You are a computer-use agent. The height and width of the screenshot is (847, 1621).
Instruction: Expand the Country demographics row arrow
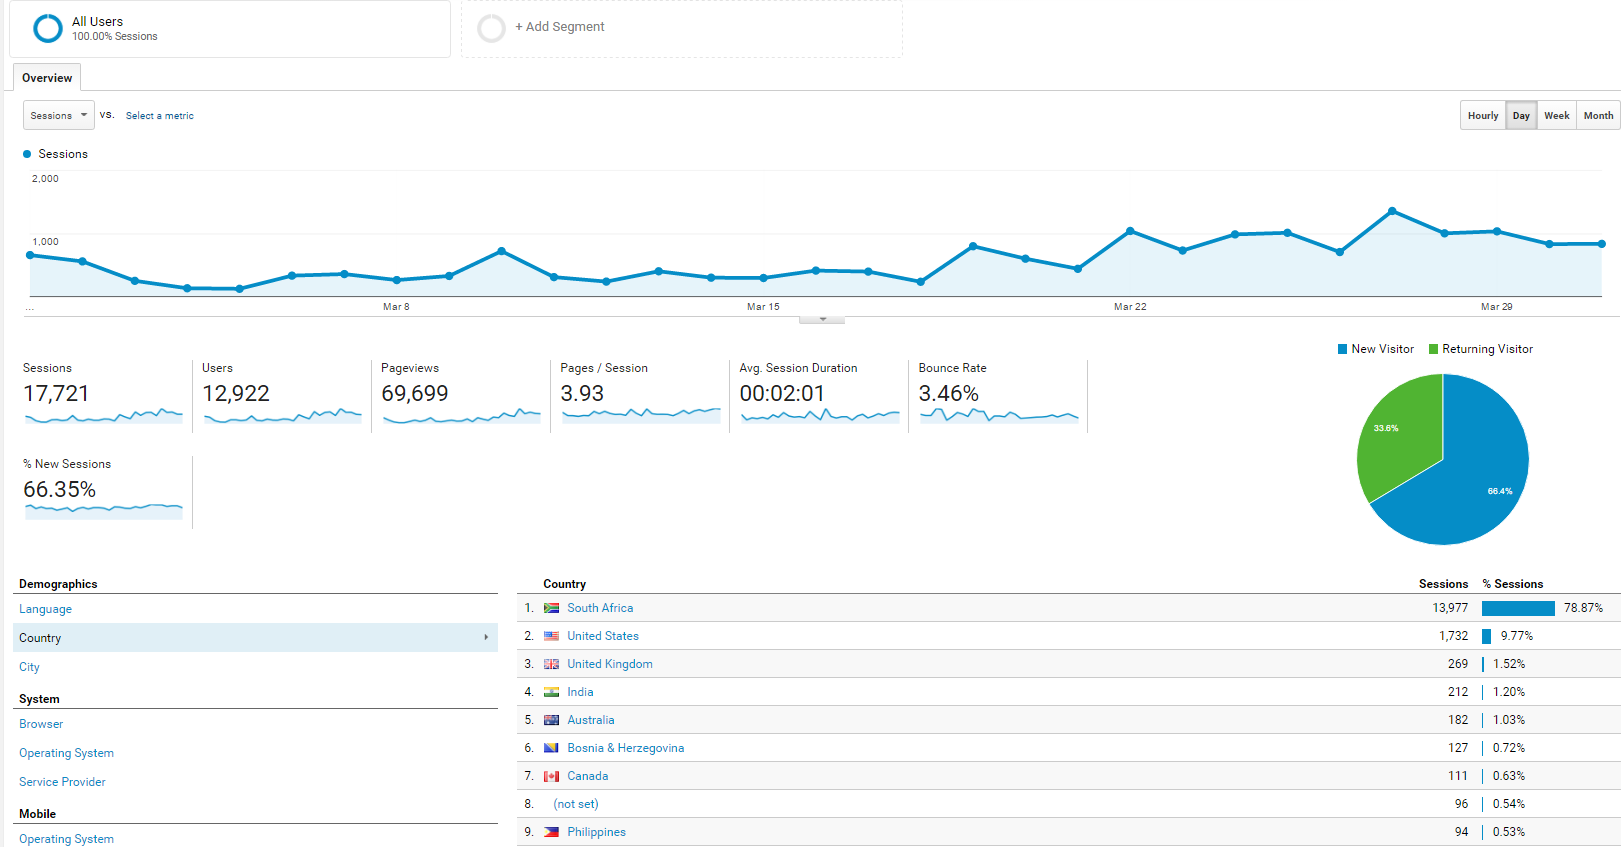point(486,638)
